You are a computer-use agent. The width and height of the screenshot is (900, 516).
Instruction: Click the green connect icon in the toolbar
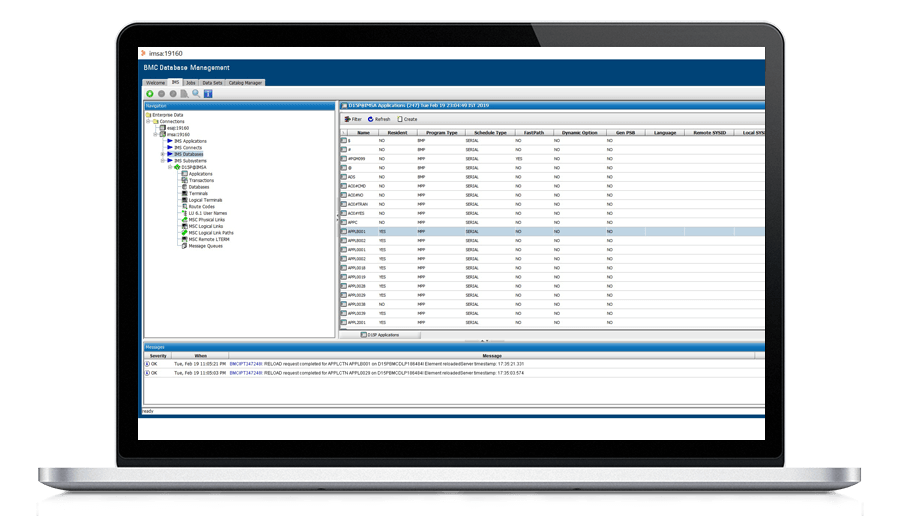[150, 93]
